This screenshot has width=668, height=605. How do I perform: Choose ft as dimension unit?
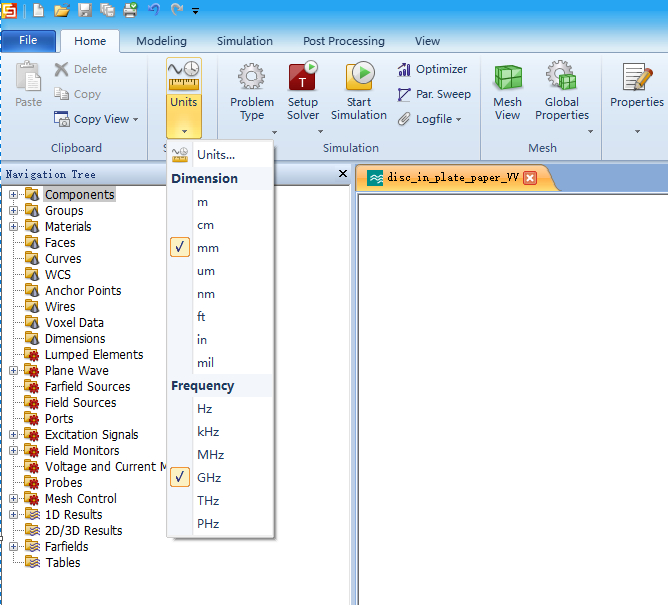220,317
